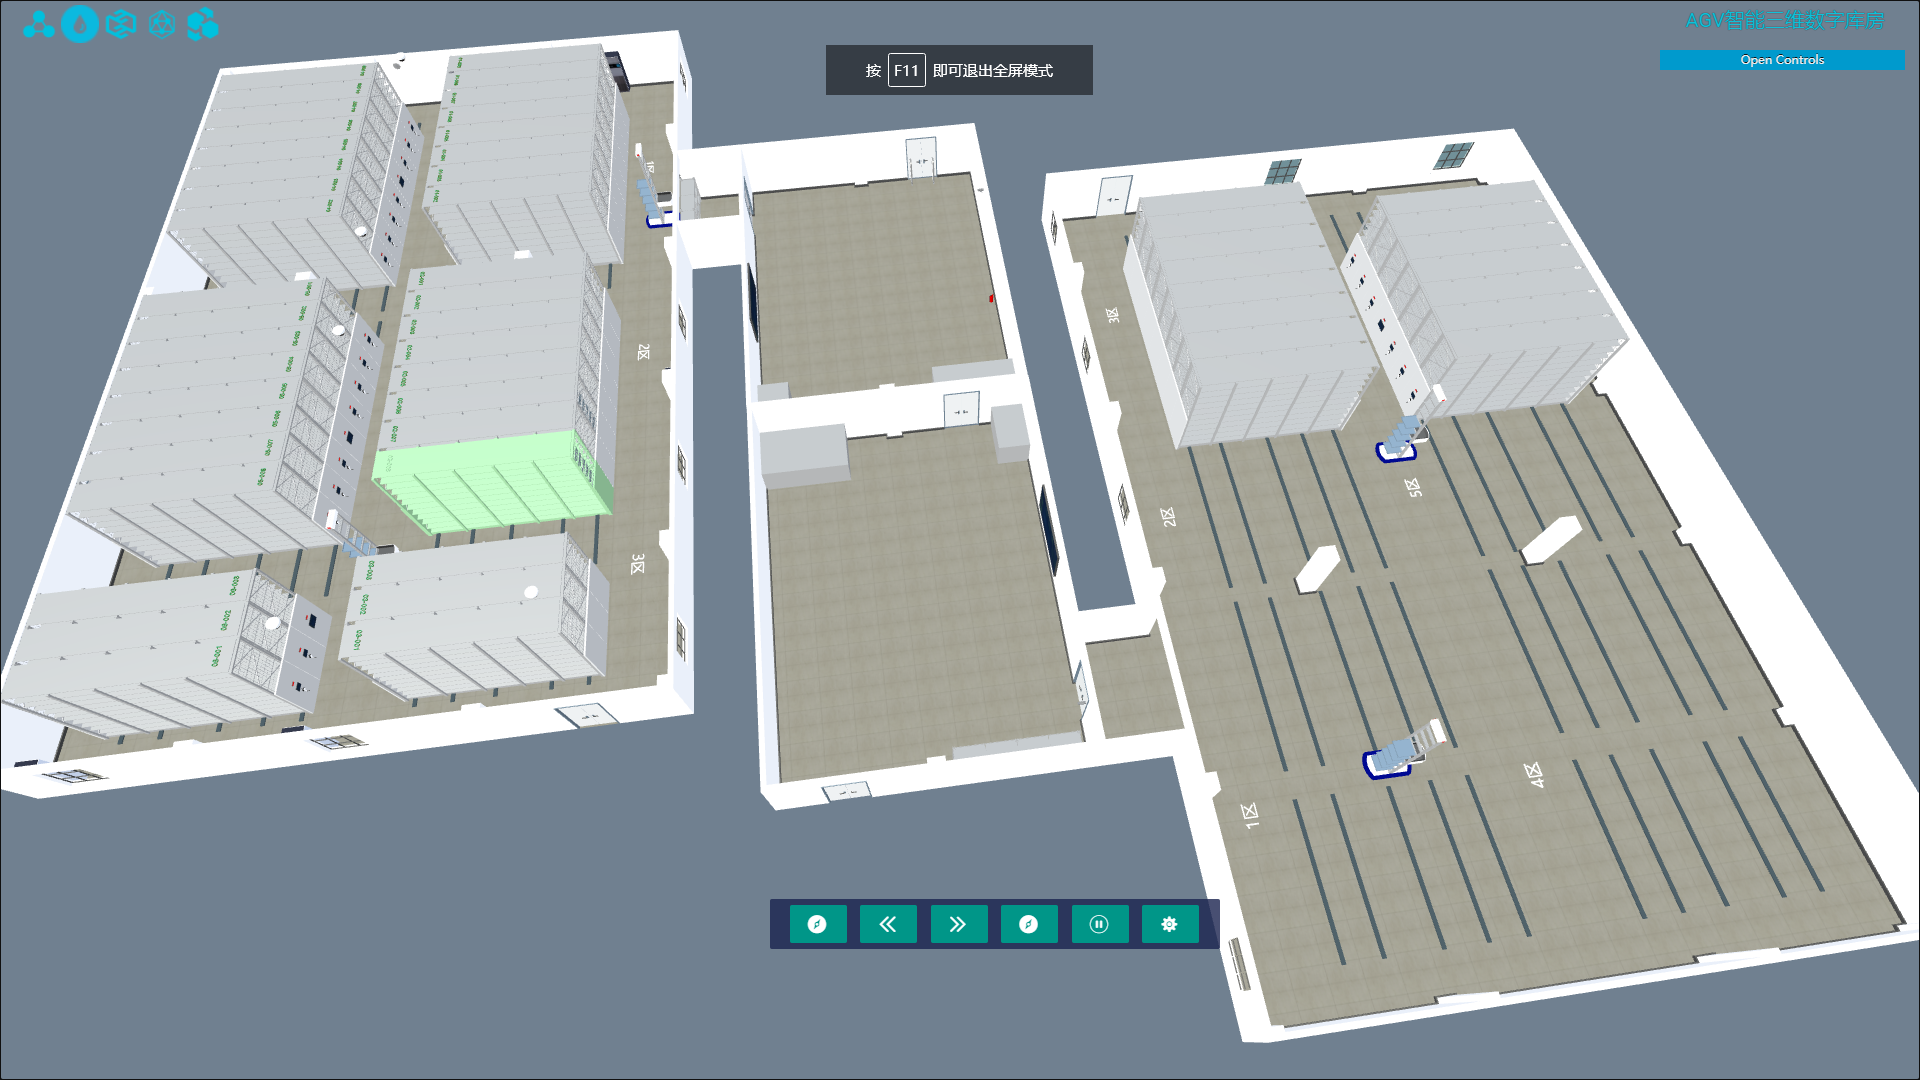Image resolution: width=1920 pixels, height=1080 pixels.
Task: Activate the water drop mode icon
Action: click(80, 24)
